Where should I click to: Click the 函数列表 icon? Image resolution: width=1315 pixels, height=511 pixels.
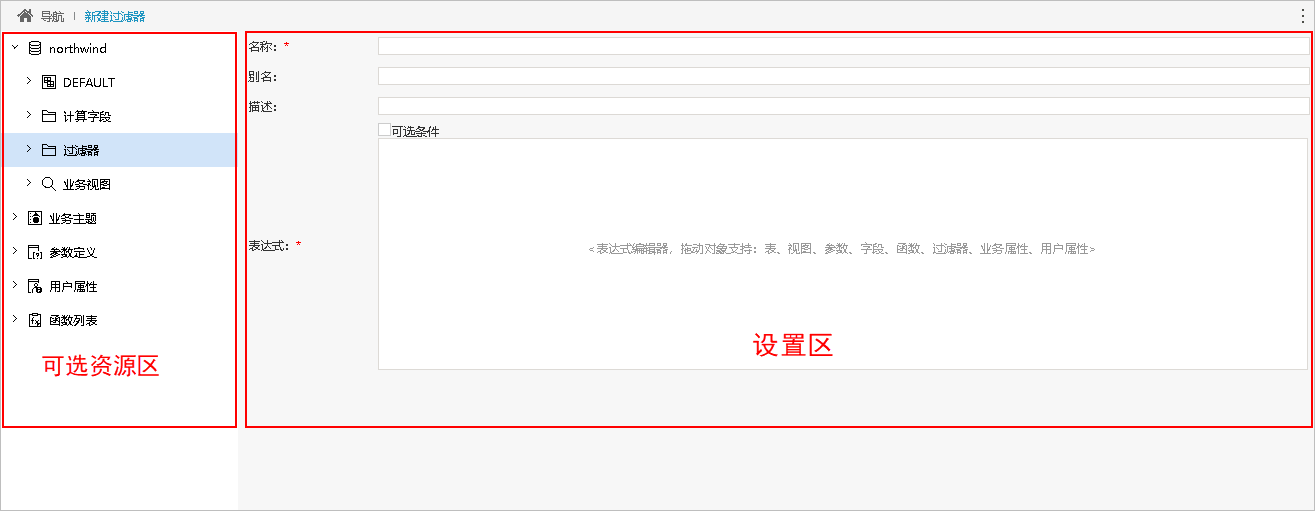[x=35, y=320]
